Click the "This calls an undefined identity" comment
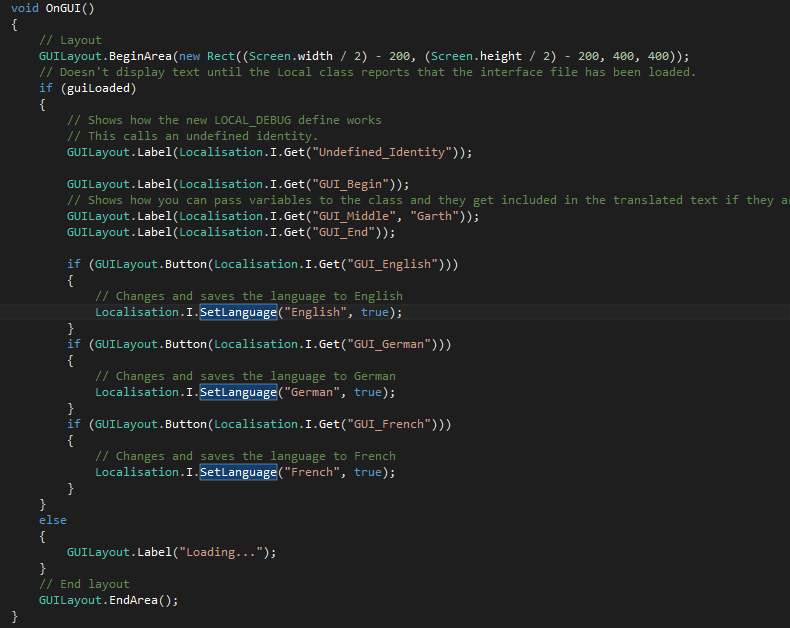The width and height of the screenshot is (790, 628). pyautogui.click(x=192, y=136)
